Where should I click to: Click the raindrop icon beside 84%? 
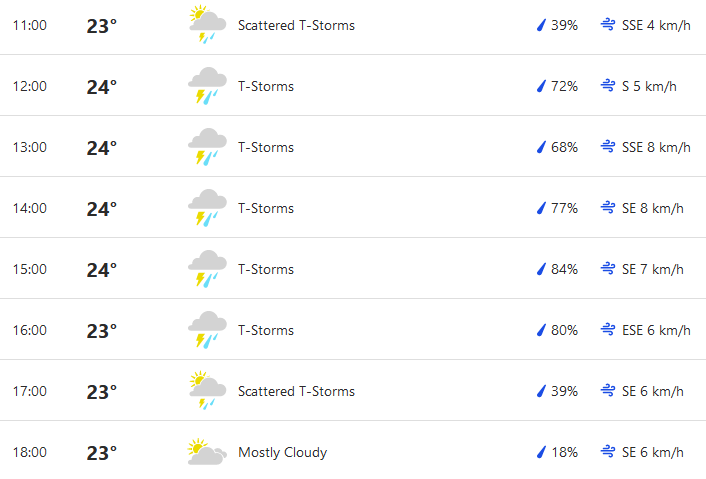pyautogui.click(x=541, y=269)
